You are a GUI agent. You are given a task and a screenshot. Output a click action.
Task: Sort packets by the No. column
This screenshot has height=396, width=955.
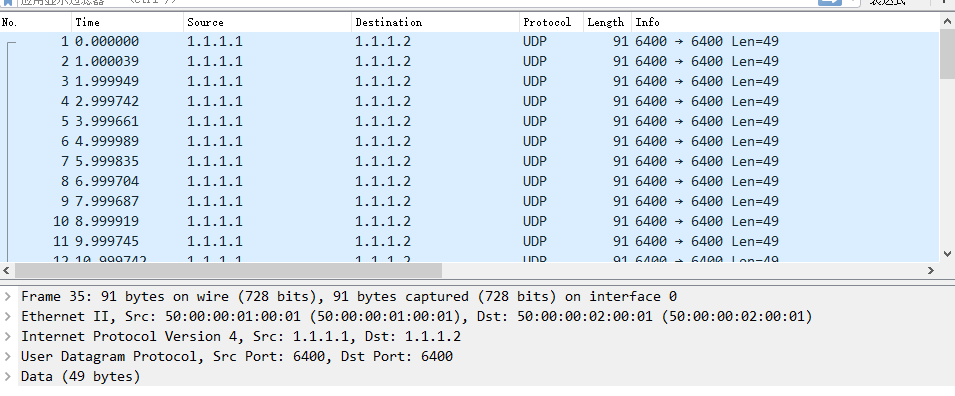point(36,23)
